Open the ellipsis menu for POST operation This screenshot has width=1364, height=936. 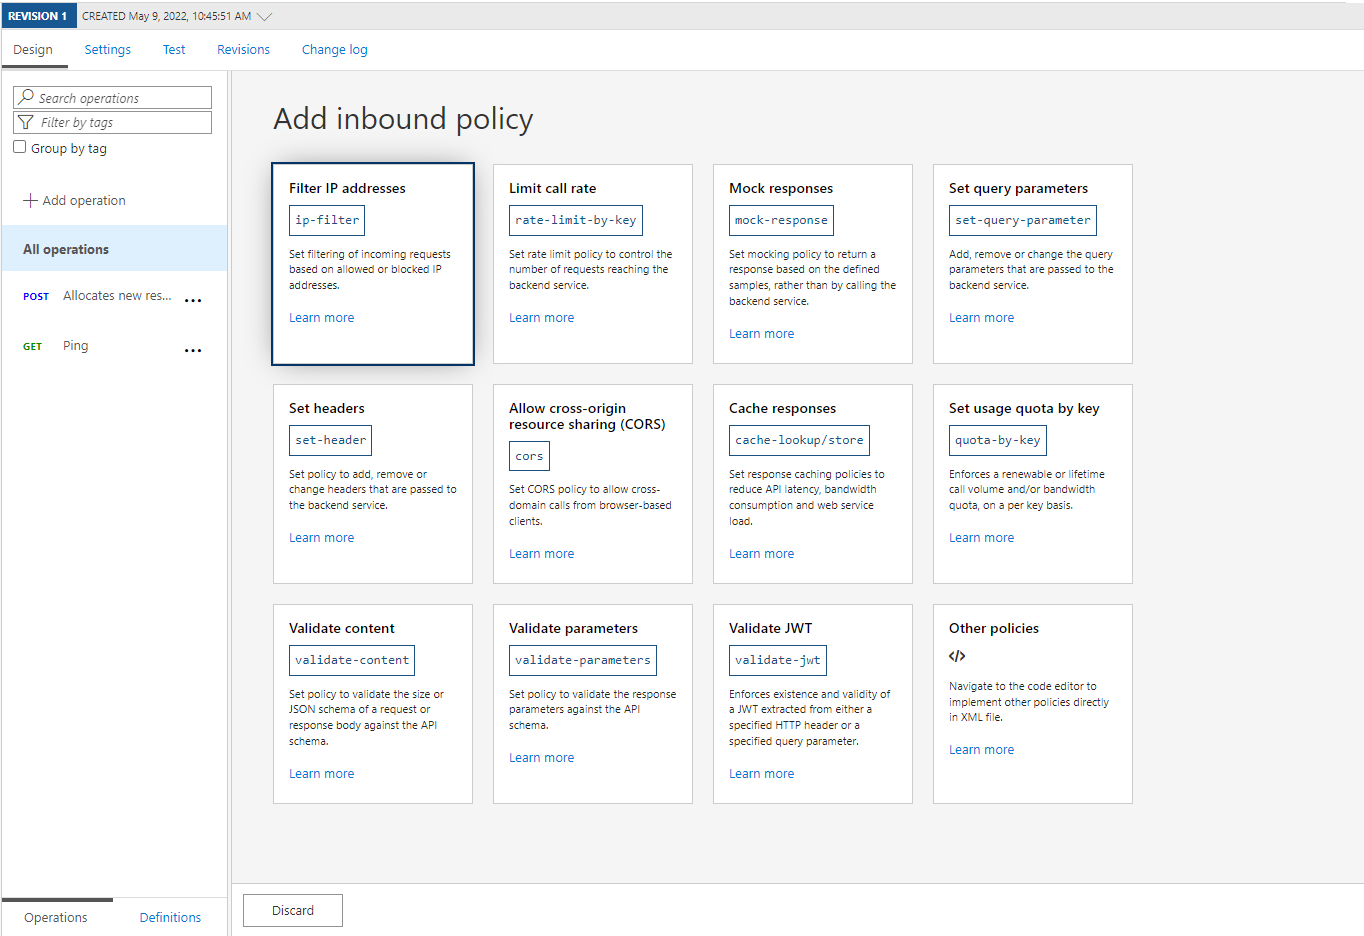pos(193,300)
